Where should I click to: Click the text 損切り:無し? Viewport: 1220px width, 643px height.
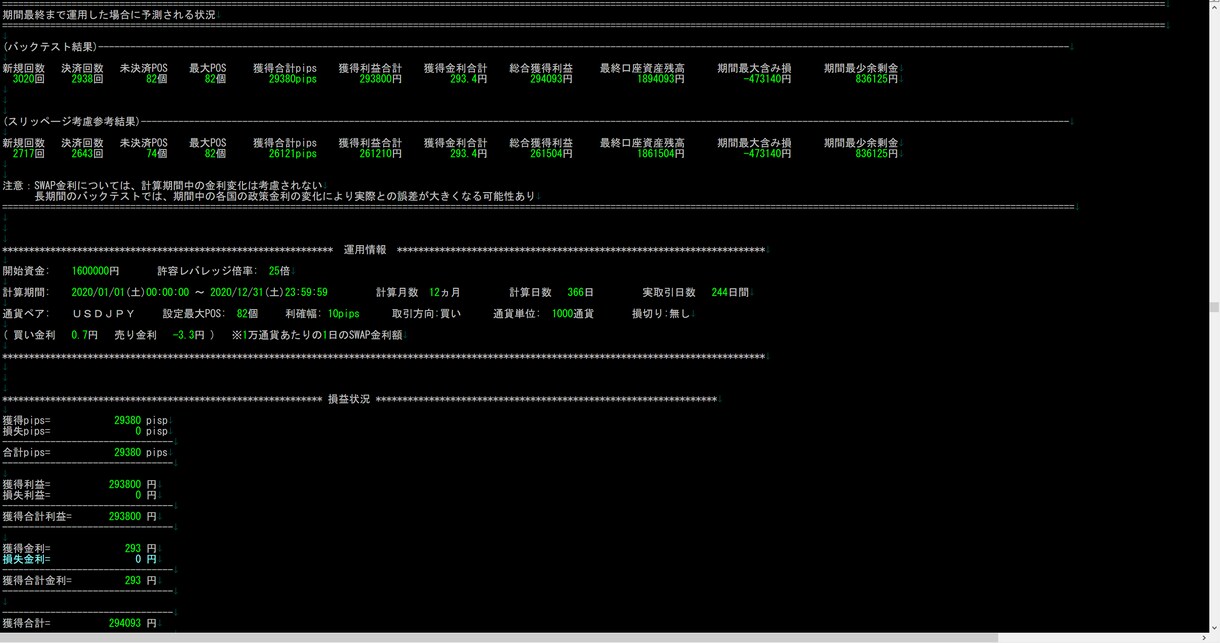pyautogui.click(x=661, y=314)
